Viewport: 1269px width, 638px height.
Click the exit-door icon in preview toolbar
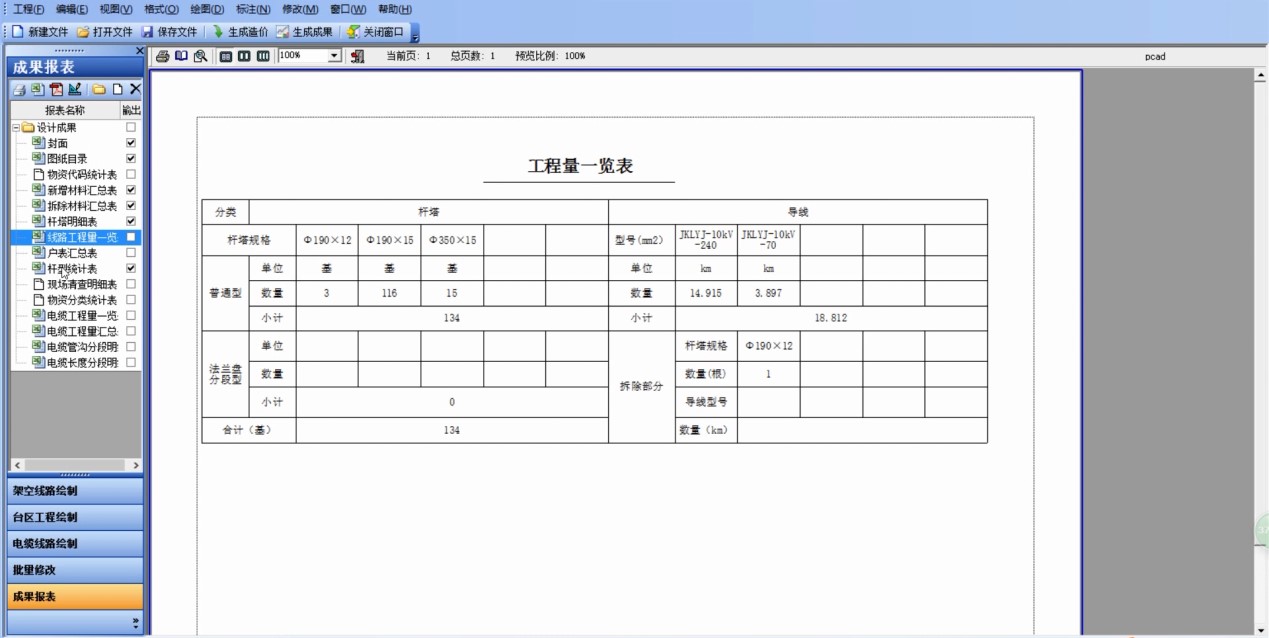(x=357, y=56)
